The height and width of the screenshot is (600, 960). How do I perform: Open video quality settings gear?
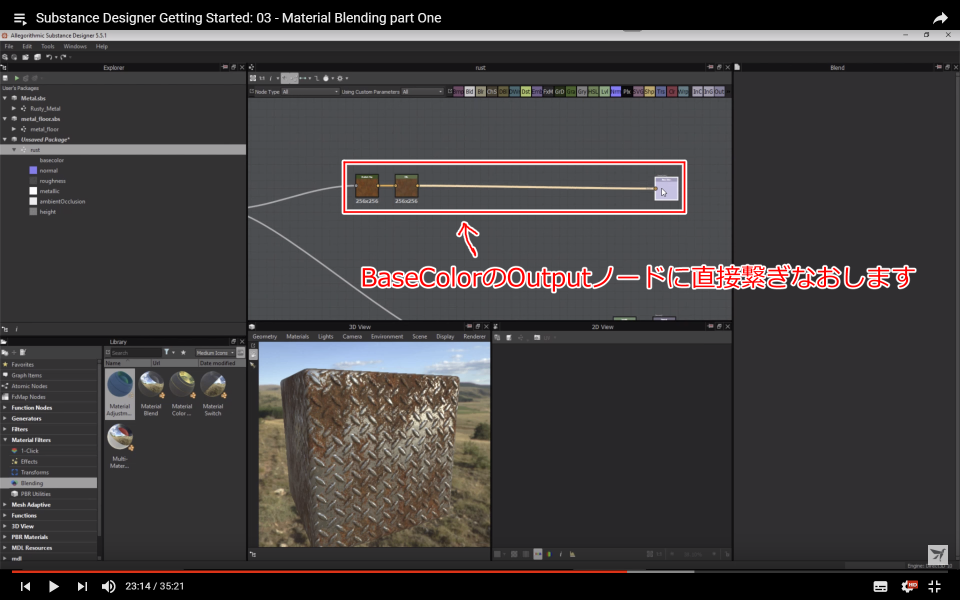[x=909, y=586]
